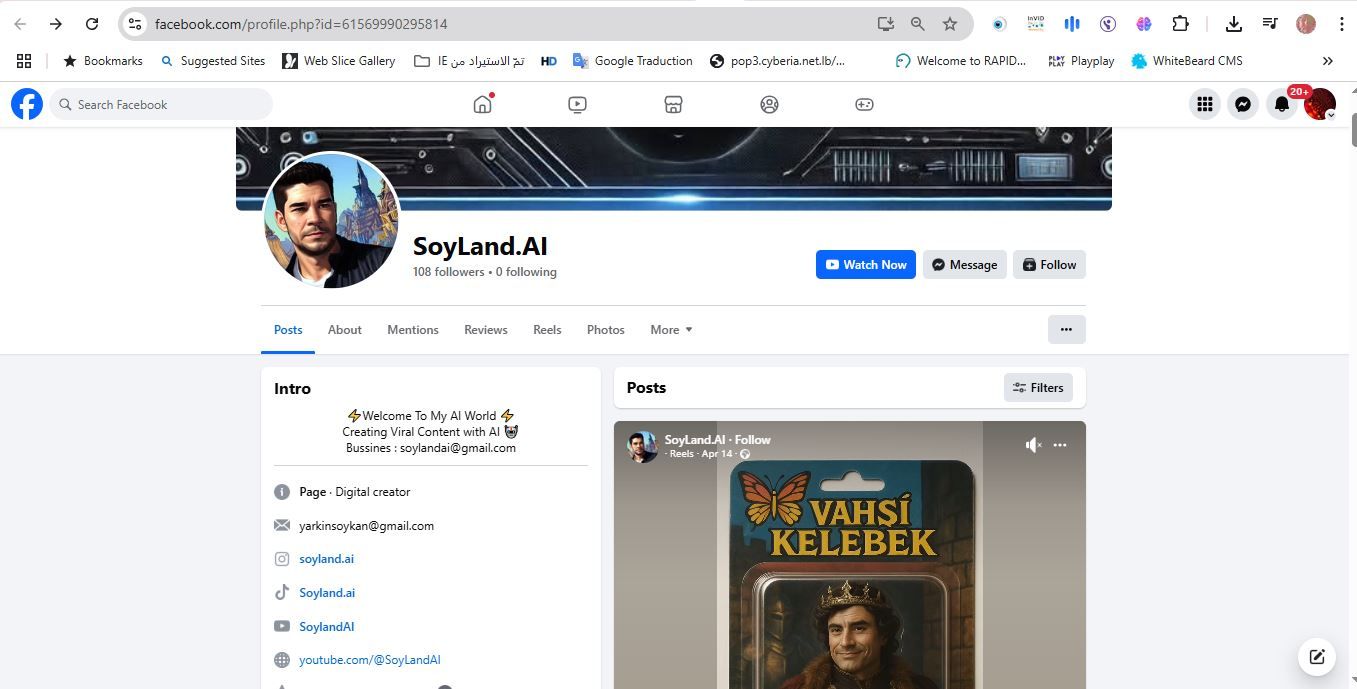1357x689 pixels.
Task: Open the youtube.com/@SoyLandAI website link
Action: click(x=369, y=660)
